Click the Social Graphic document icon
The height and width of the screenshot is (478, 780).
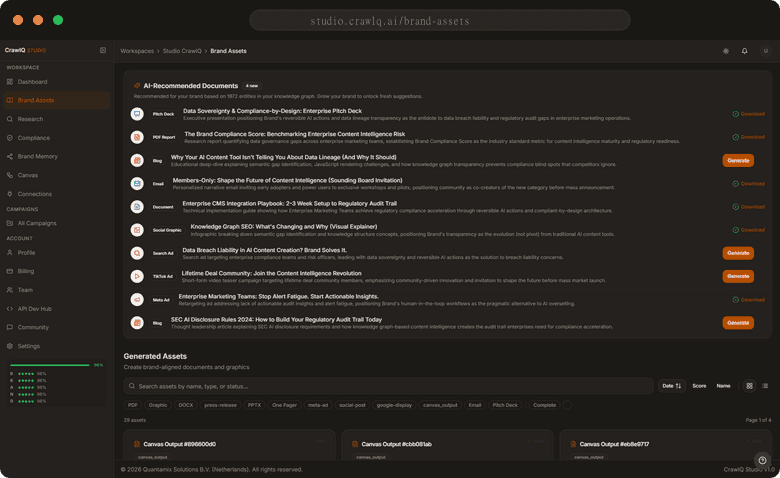click(137, 230)
